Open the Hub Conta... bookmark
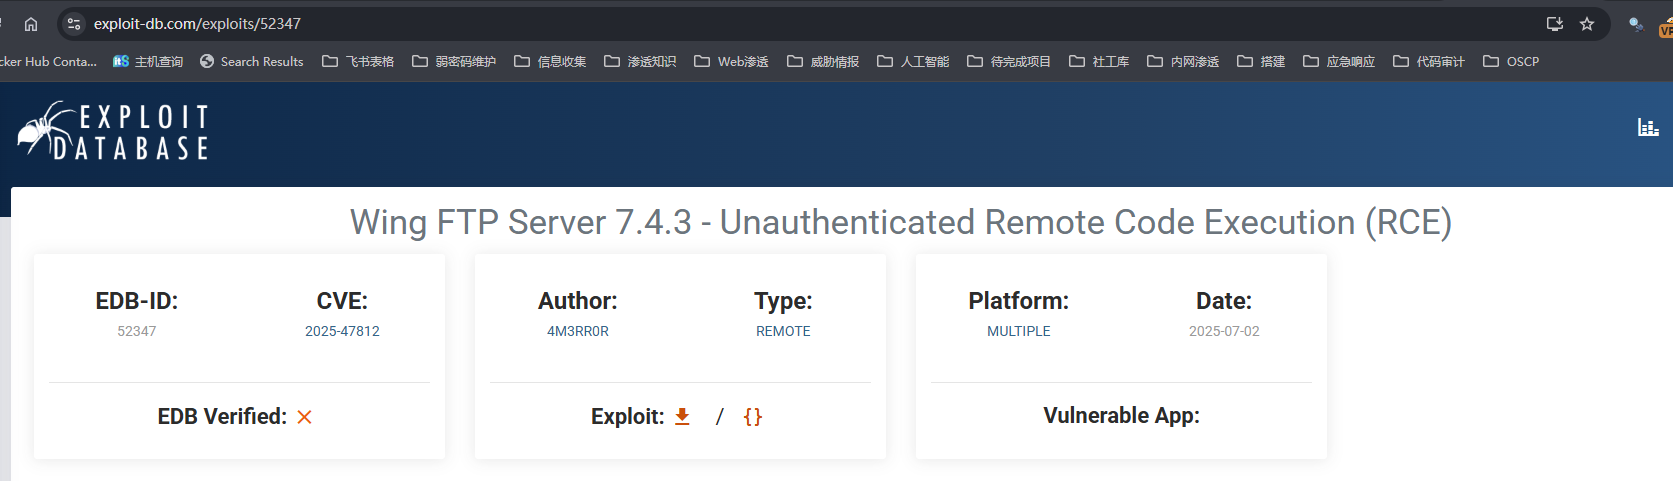Screen dimensions: 1673x481 pos(49,61)
